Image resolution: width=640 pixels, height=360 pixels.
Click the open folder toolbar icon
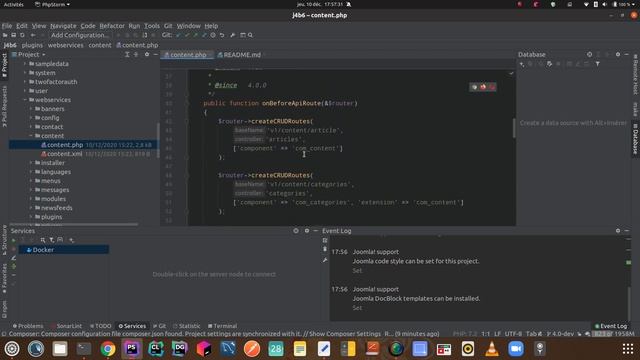pyautogui.click(x=5, y=35)
